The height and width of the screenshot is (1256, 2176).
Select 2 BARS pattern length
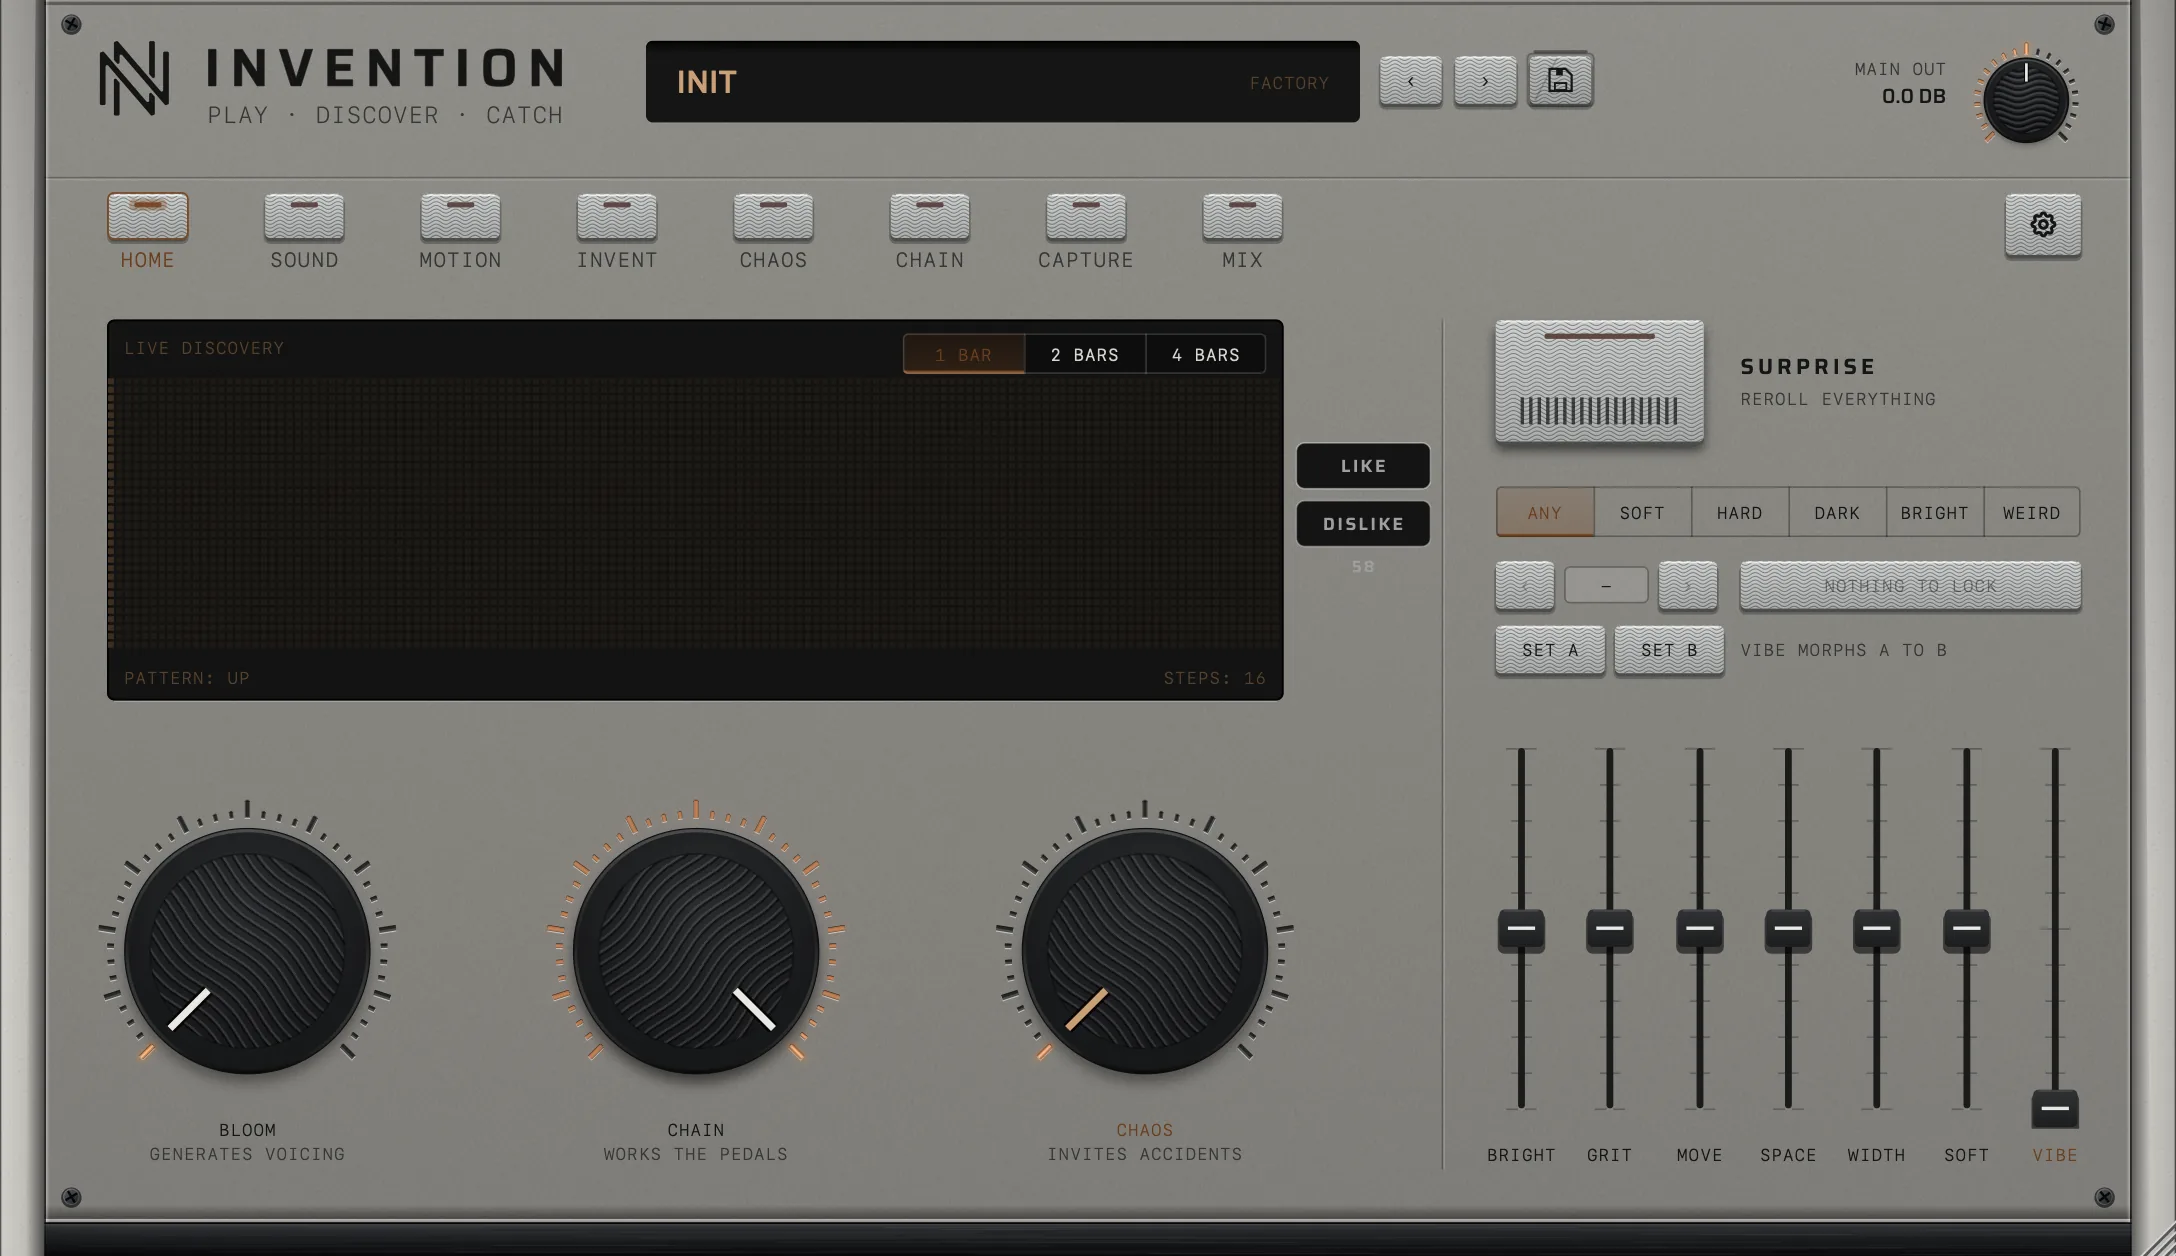pyautogui.click(x=1085, y=354)
